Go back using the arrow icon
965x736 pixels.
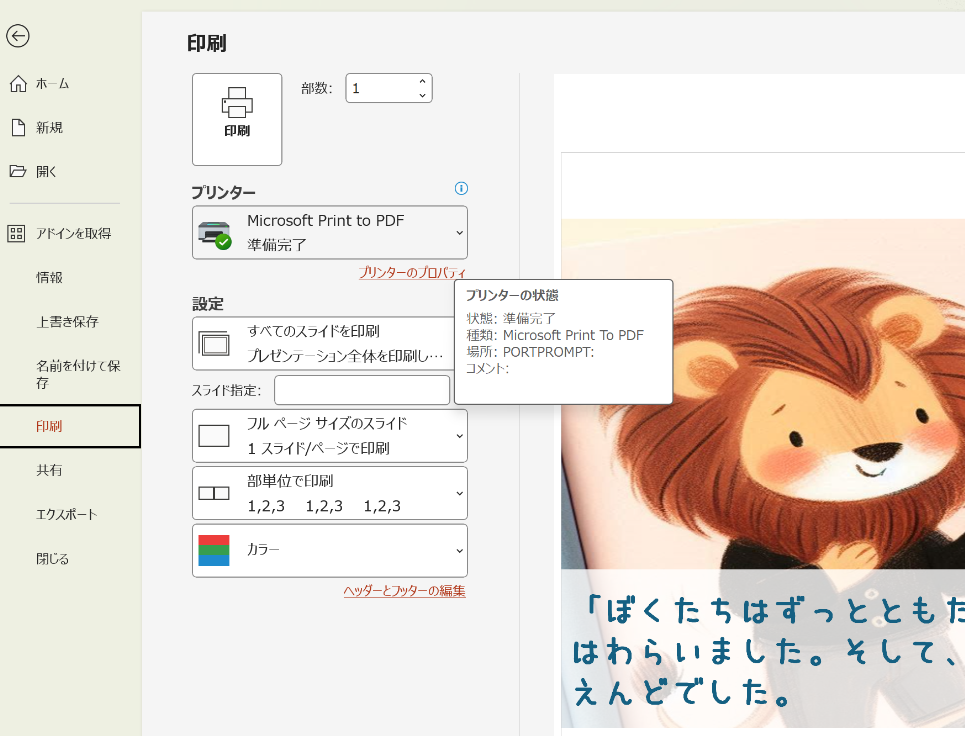(18, 36)
